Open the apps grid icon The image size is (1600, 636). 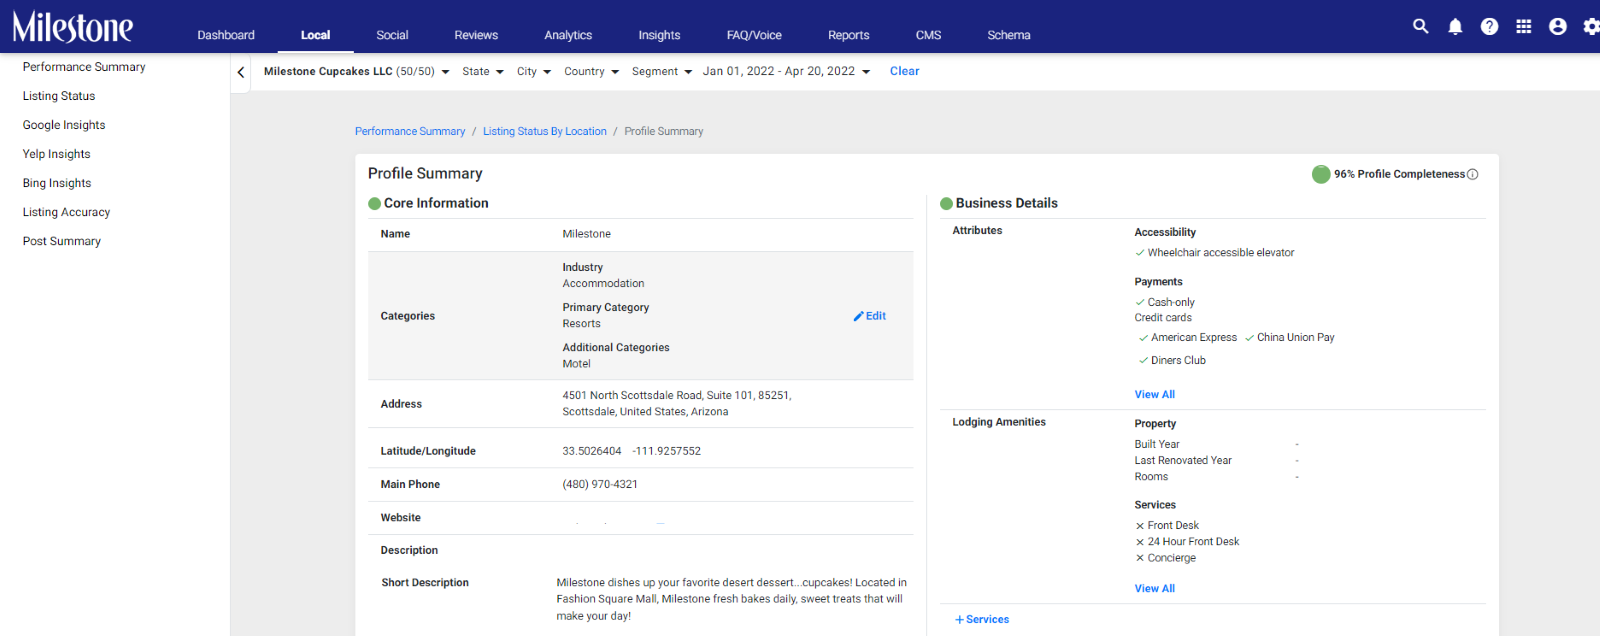1523,27
